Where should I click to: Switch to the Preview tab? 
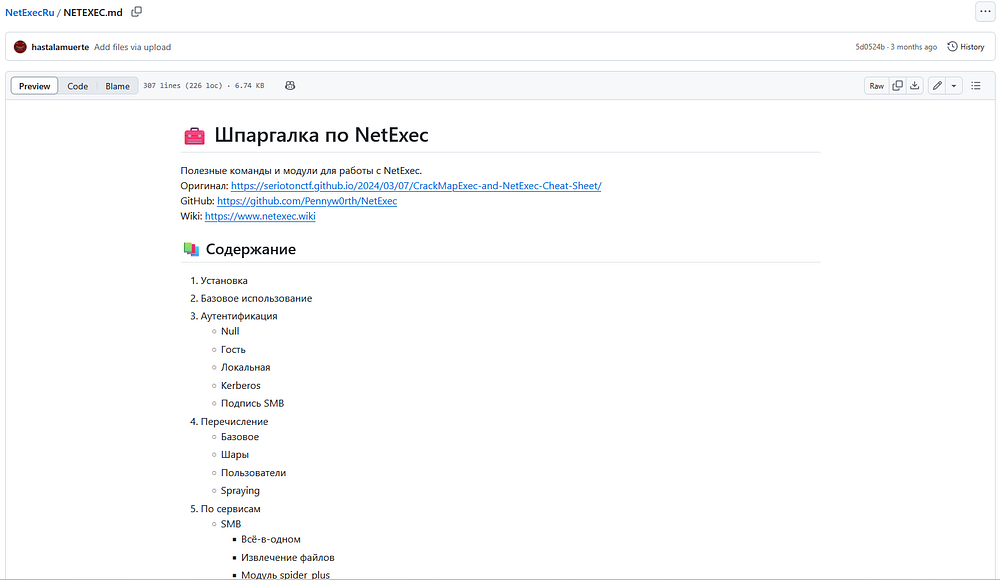coord(34,86)
